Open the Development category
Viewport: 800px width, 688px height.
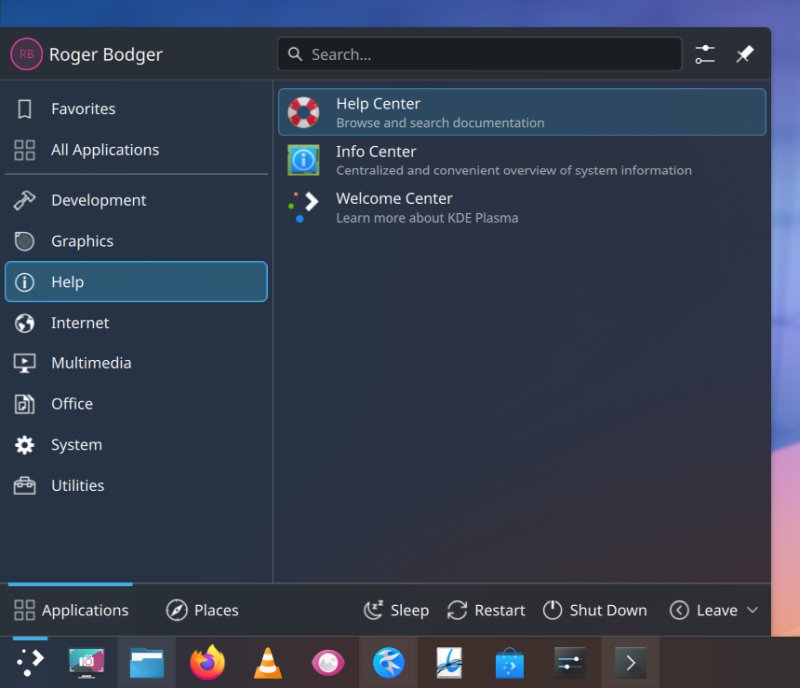[136, 200]
